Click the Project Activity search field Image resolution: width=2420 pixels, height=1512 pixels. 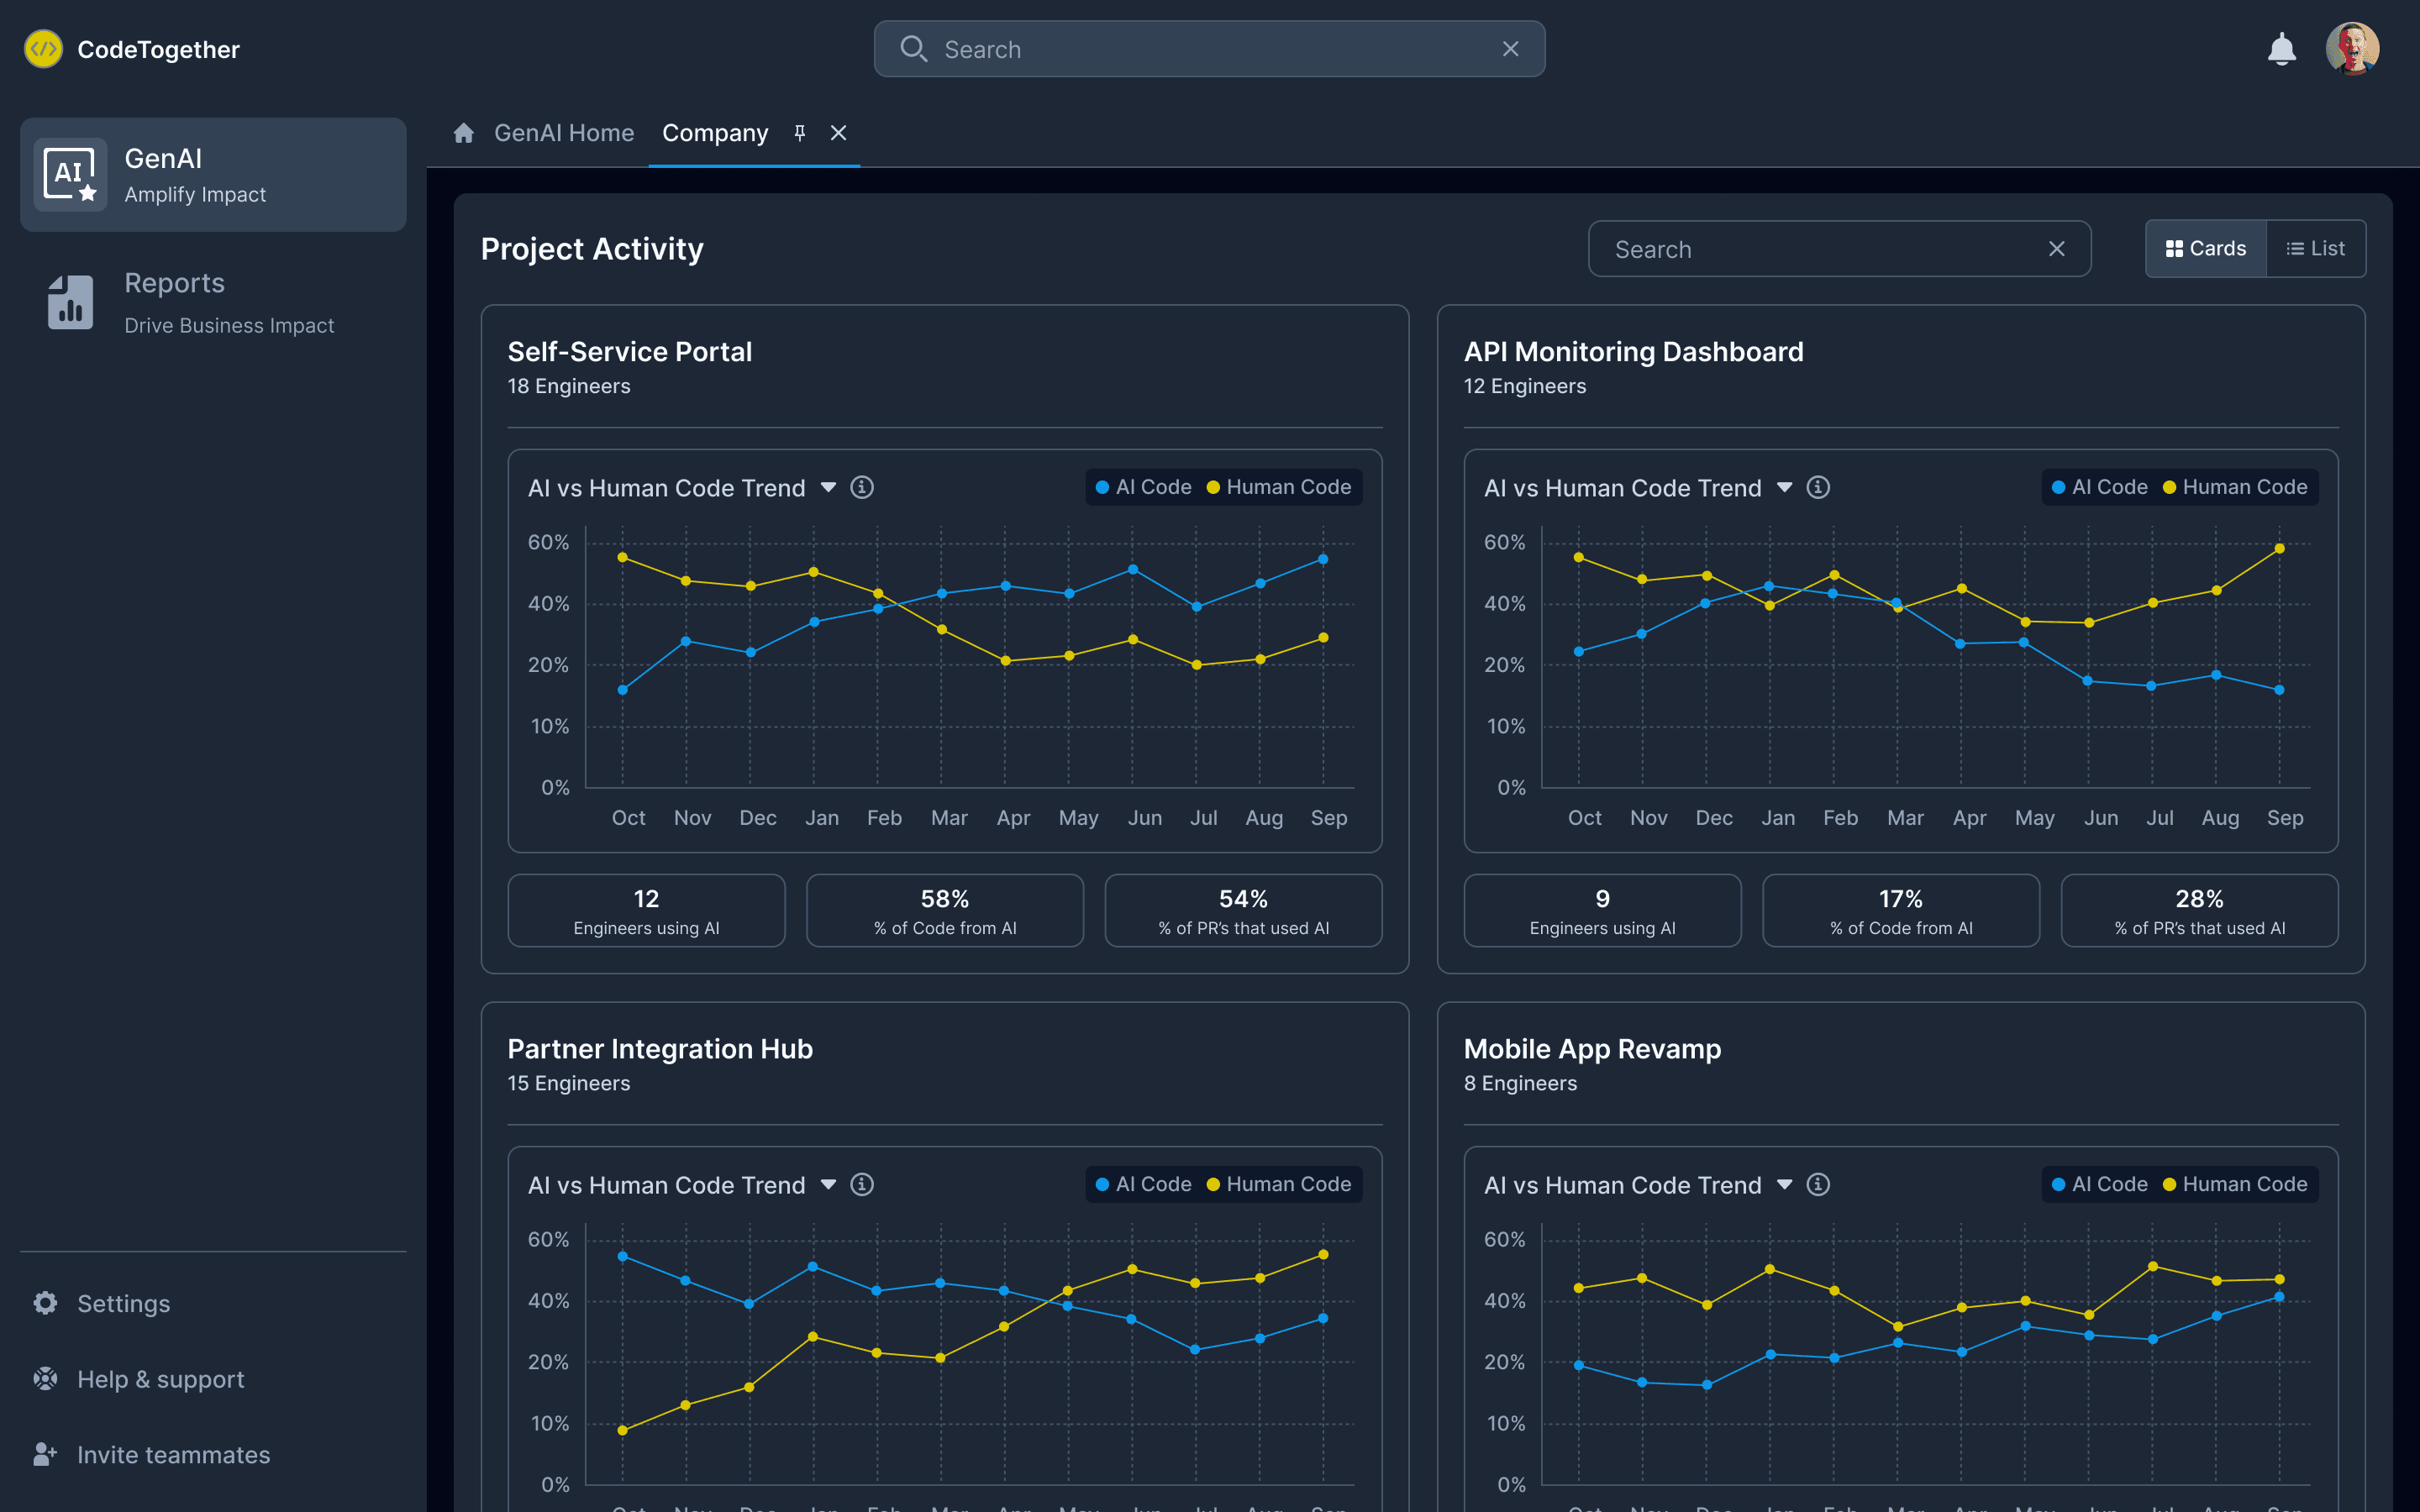click(1820, 249)
